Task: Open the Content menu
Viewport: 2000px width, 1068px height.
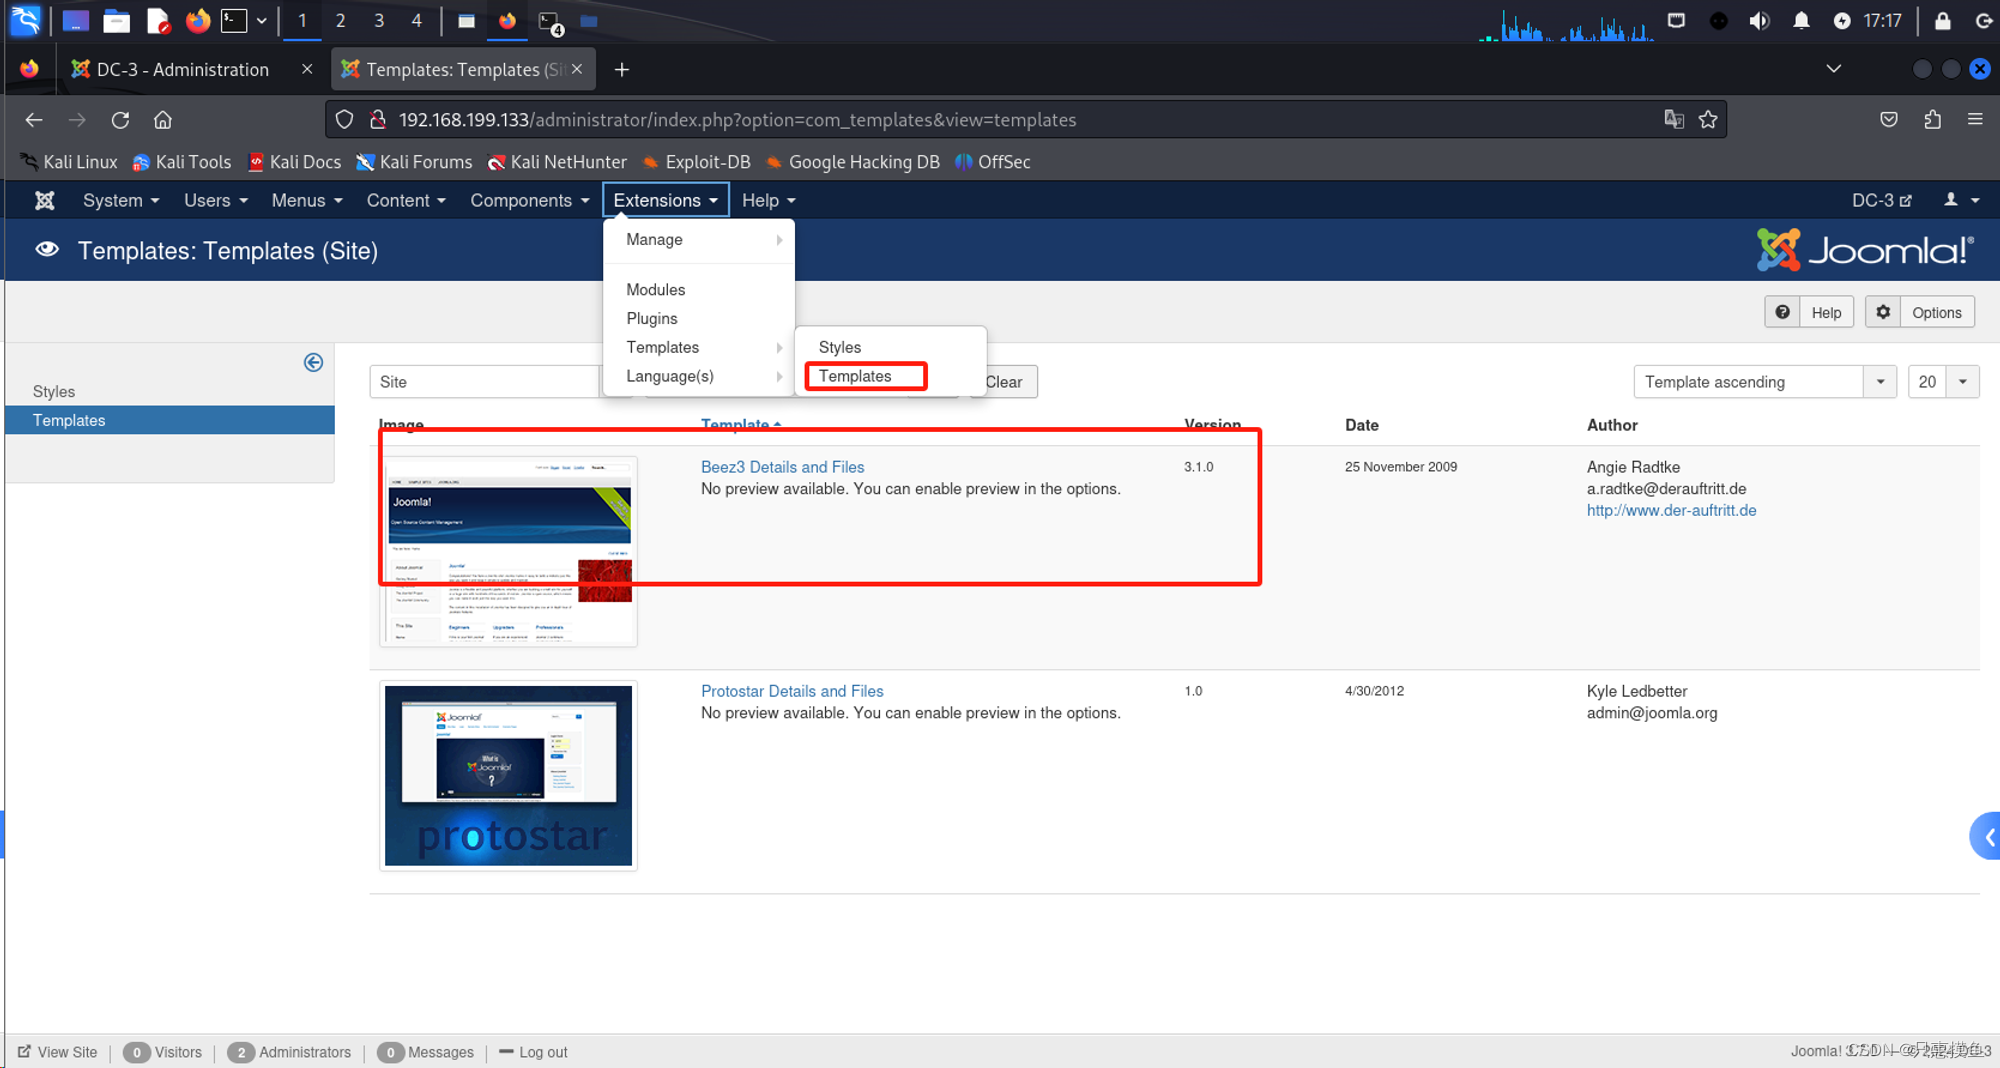Action: tap(406, 200)
